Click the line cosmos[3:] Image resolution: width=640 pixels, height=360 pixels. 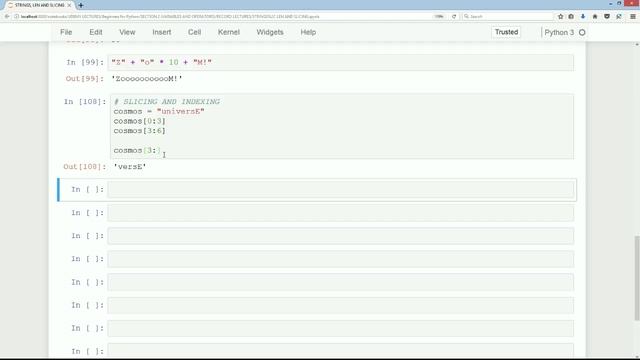point(137,151)
